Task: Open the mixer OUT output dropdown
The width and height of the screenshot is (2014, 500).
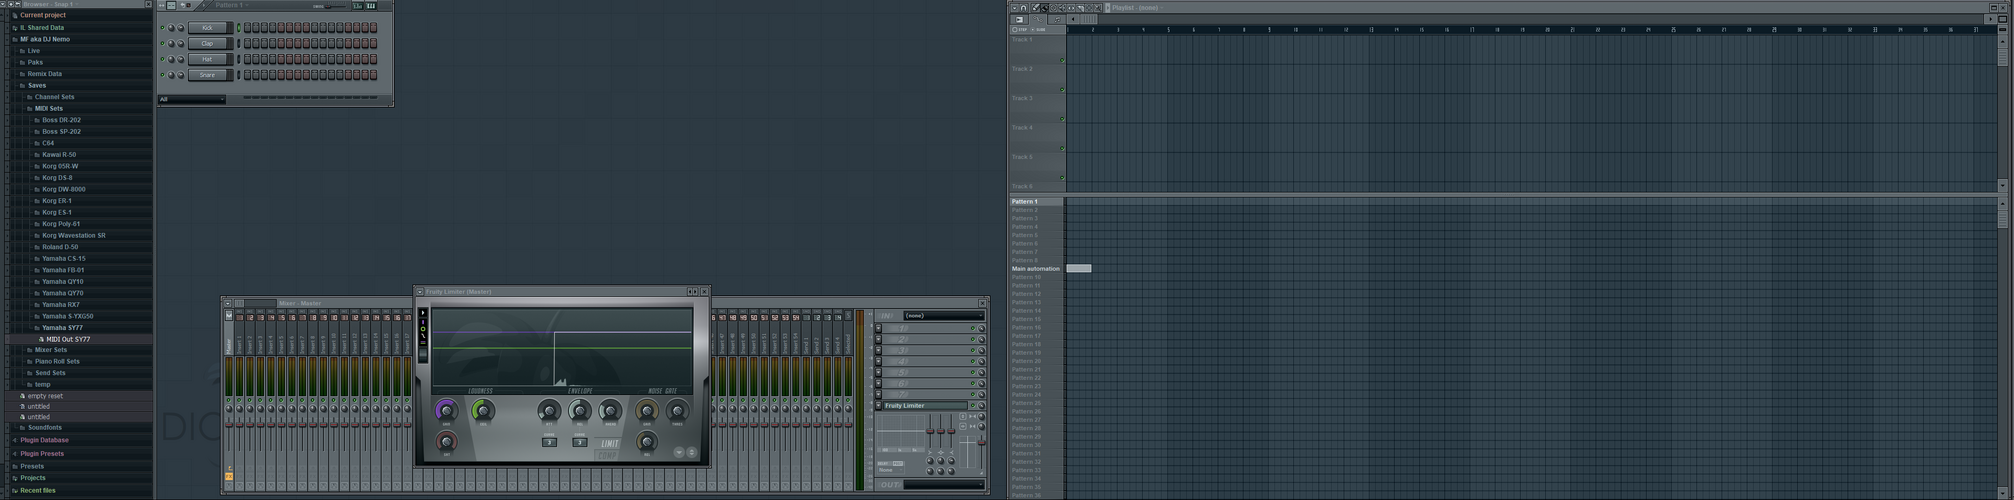Action: (944, 484)
